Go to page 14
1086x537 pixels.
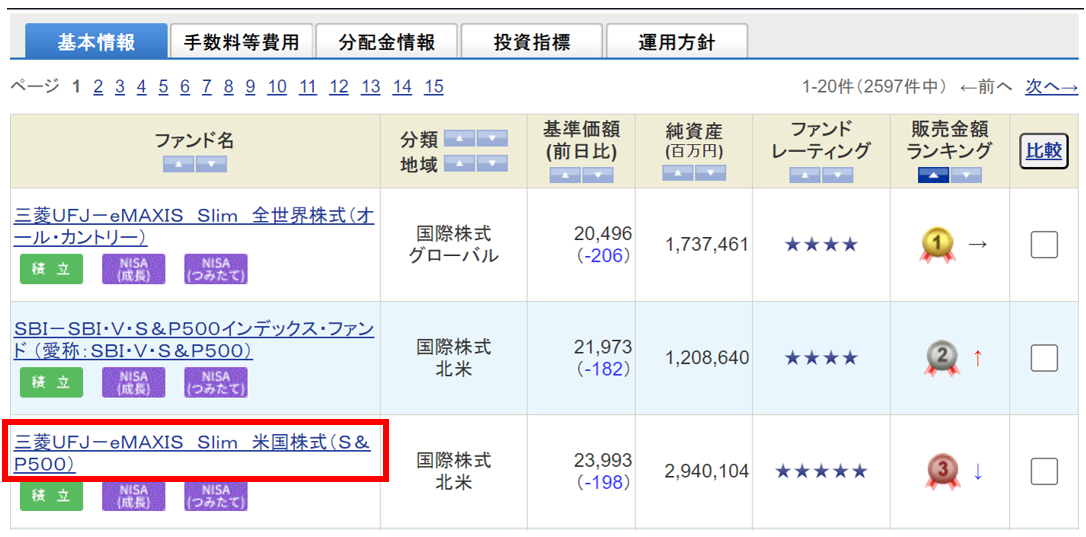pos(402,87)
